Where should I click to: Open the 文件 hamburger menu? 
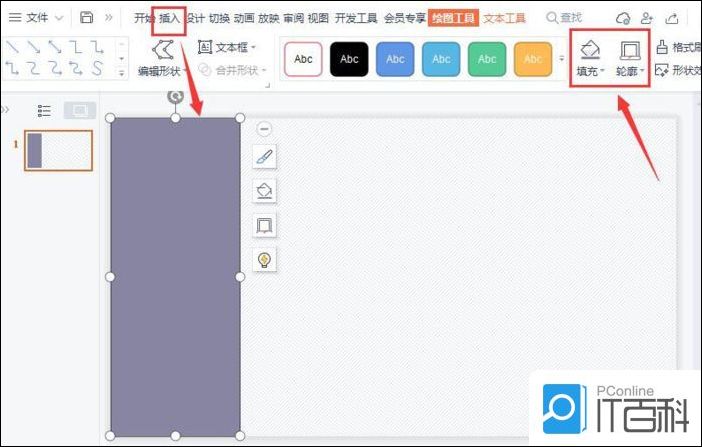pos(28,17)
